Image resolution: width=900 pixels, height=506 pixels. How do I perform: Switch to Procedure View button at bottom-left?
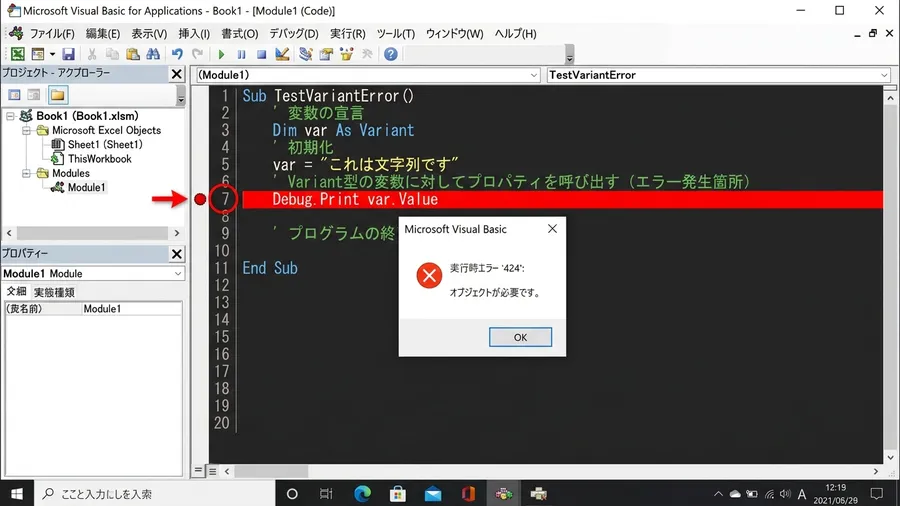coord(199,471)
